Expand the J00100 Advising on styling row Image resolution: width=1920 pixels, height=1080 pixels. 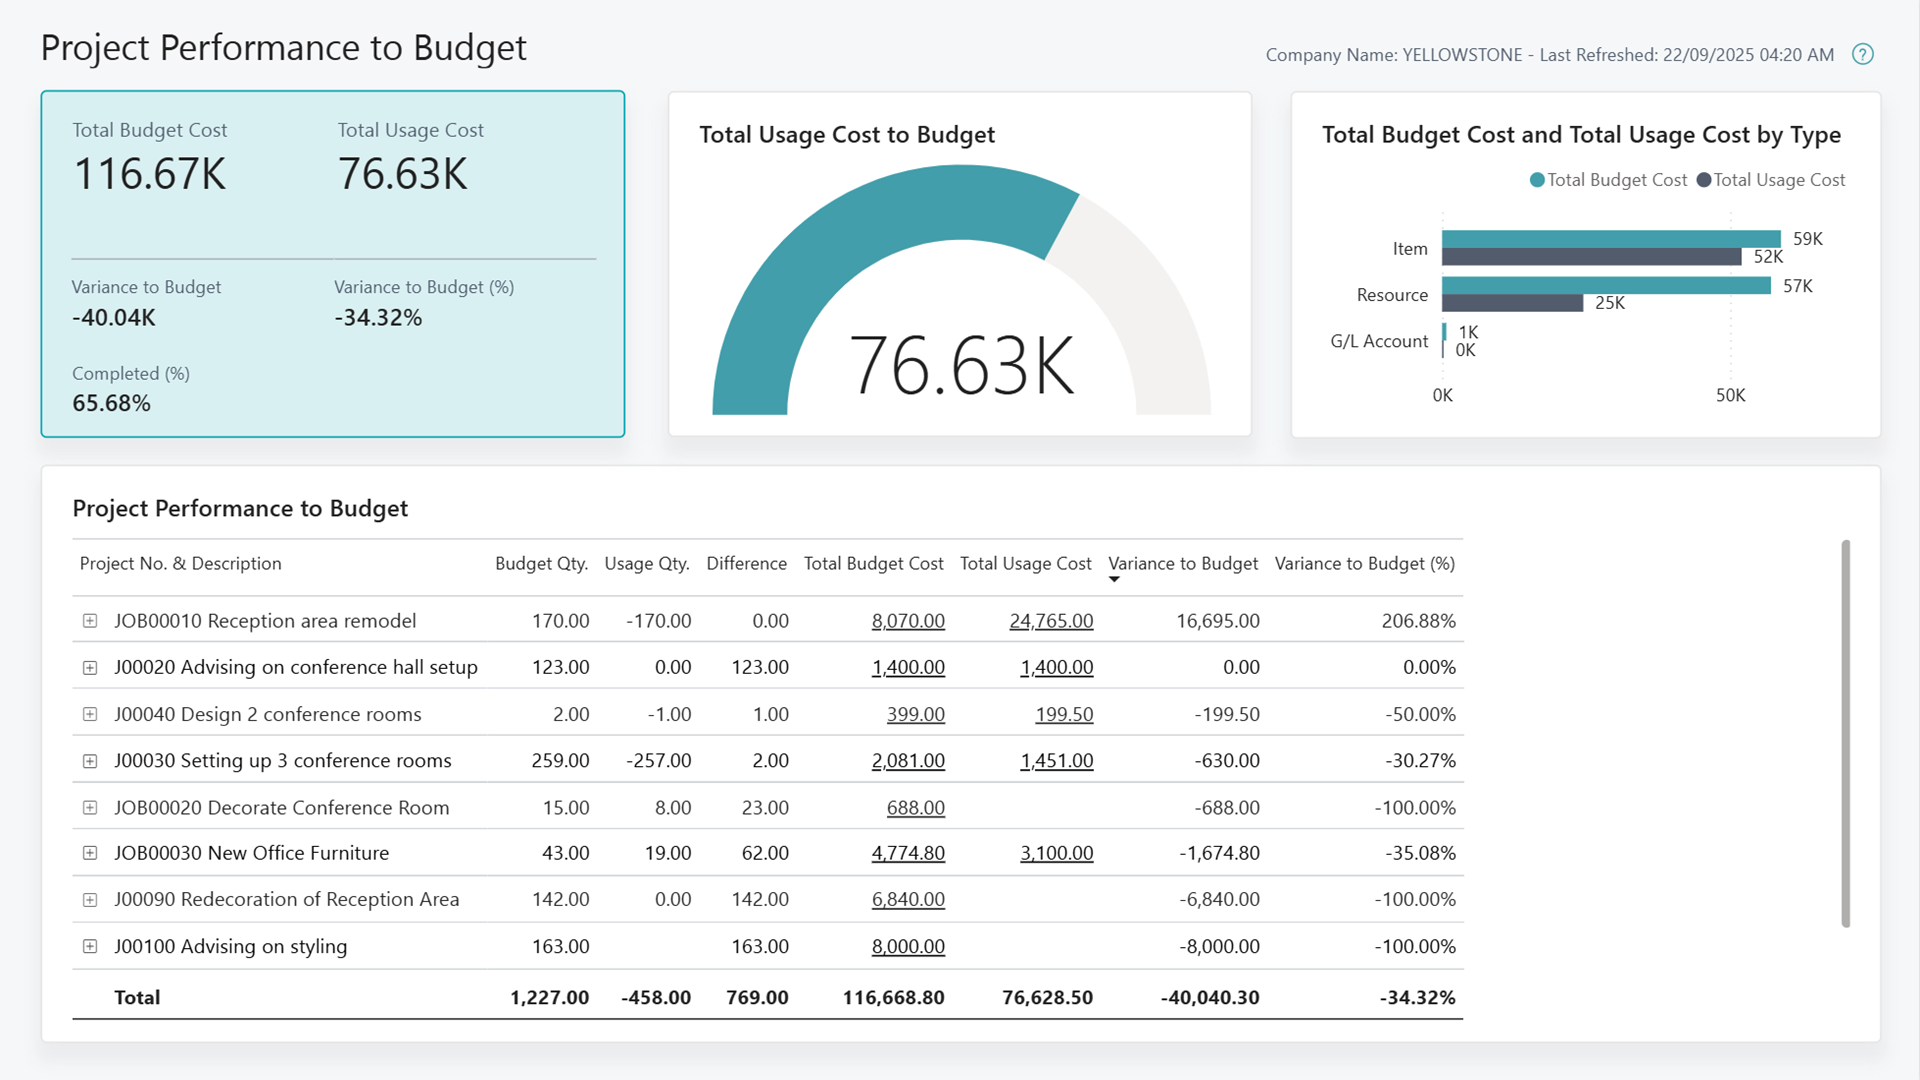point(89,946)
